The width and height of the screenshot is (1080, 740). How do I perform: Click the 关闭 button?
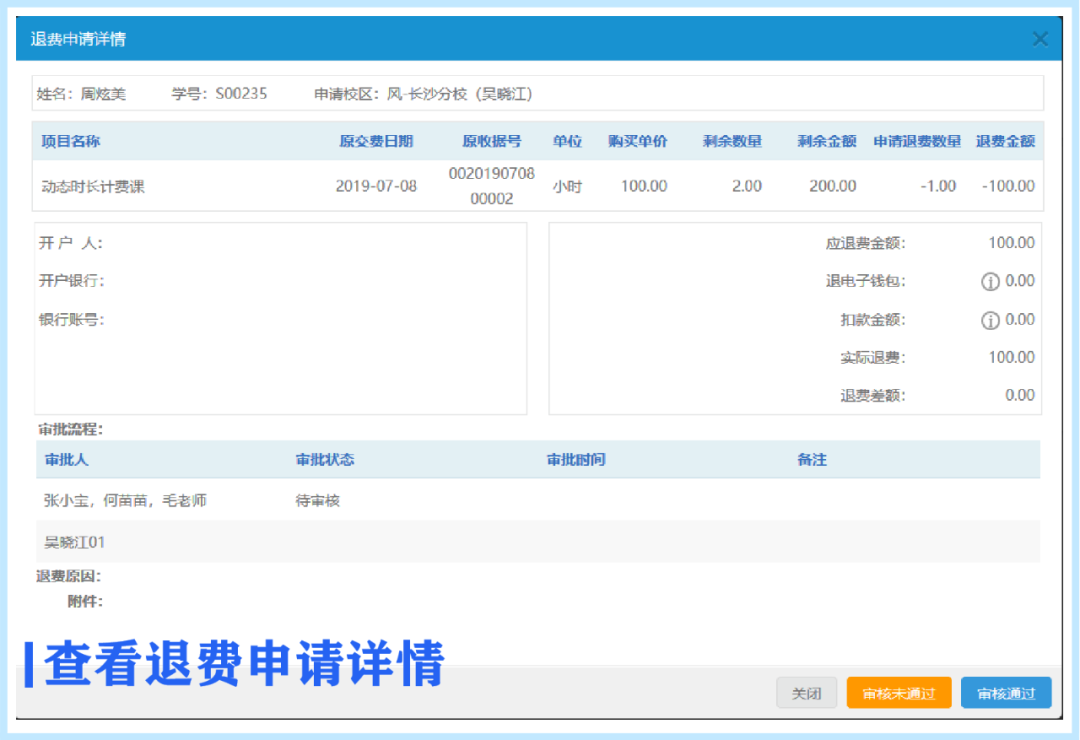(806, 693)
